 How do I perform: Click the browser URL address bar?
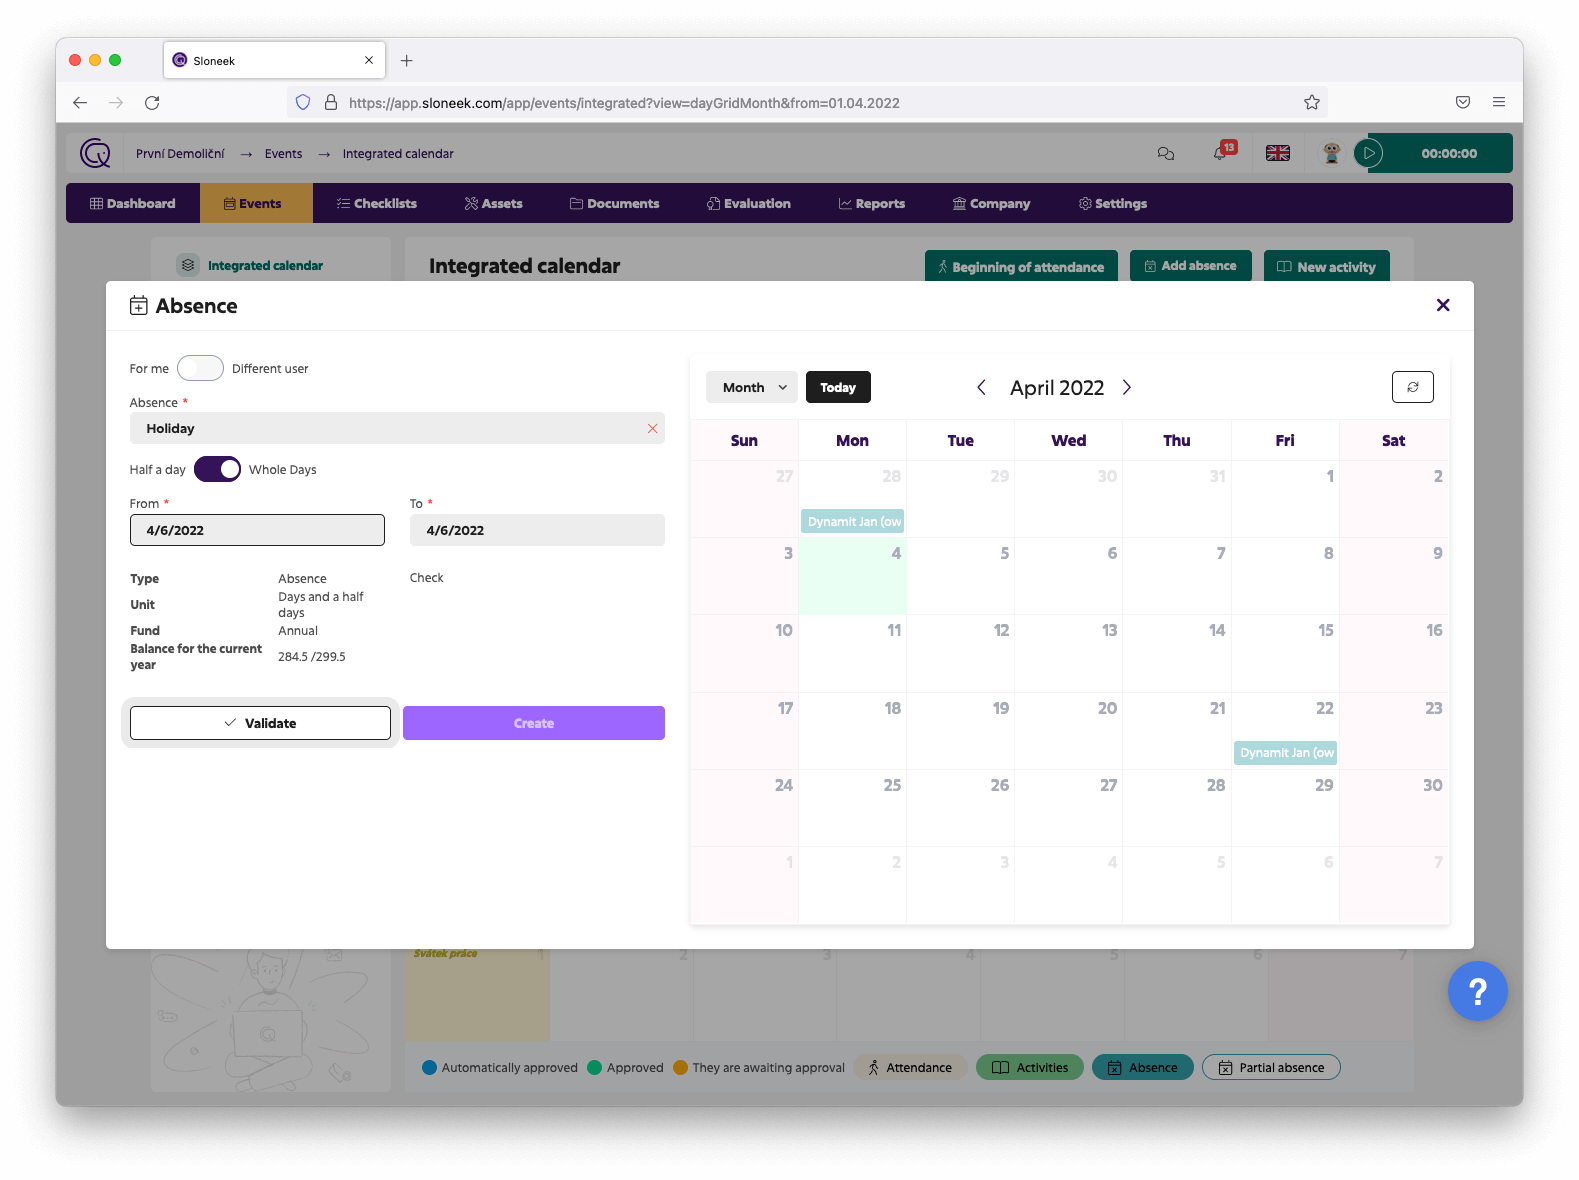806,102
